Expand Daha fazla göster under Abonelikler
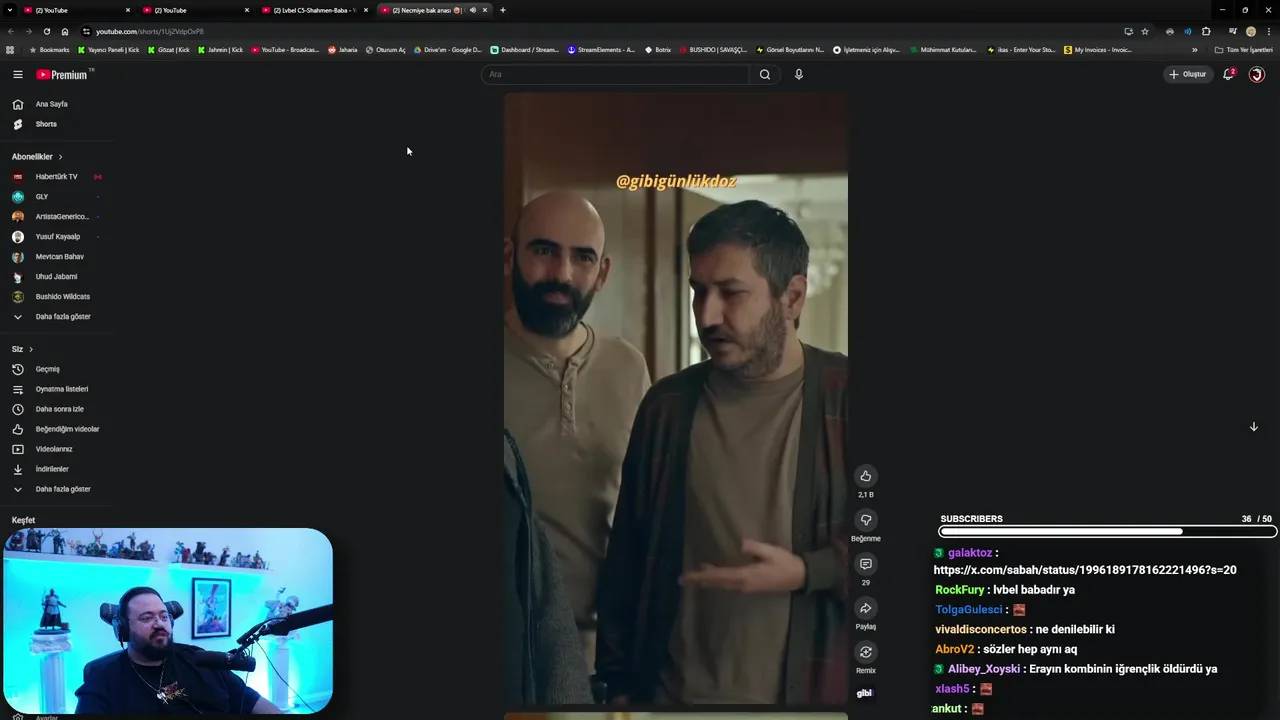Screen dimensions: 1280x720 62,317
